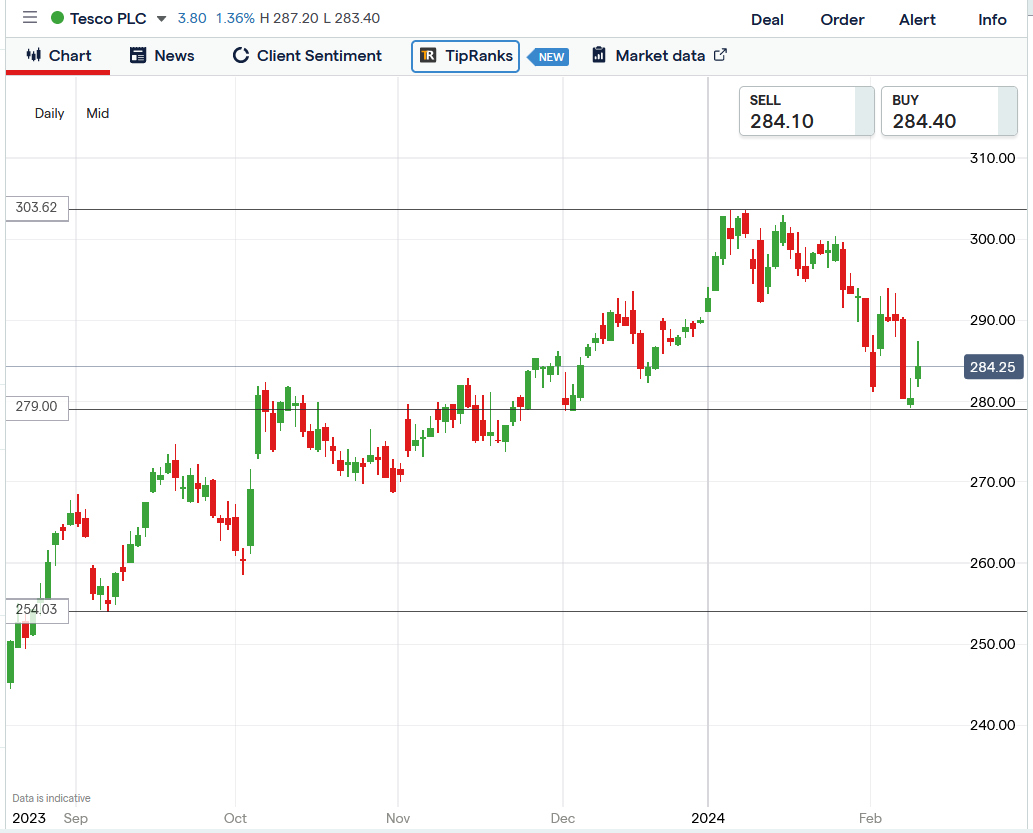
Task: Click the green market status dot
Action: click(x=57, y=18)
